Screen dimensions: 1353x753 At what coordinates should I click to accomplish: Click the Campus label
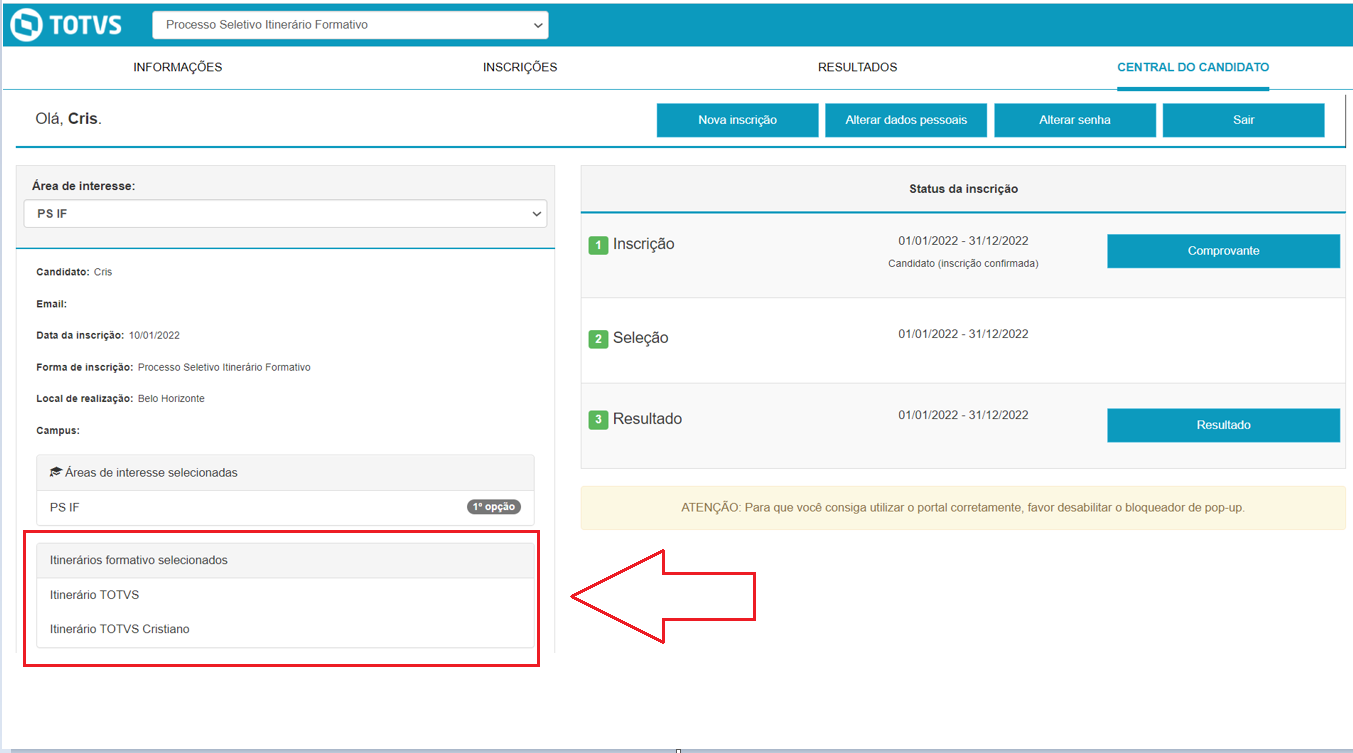57,431
